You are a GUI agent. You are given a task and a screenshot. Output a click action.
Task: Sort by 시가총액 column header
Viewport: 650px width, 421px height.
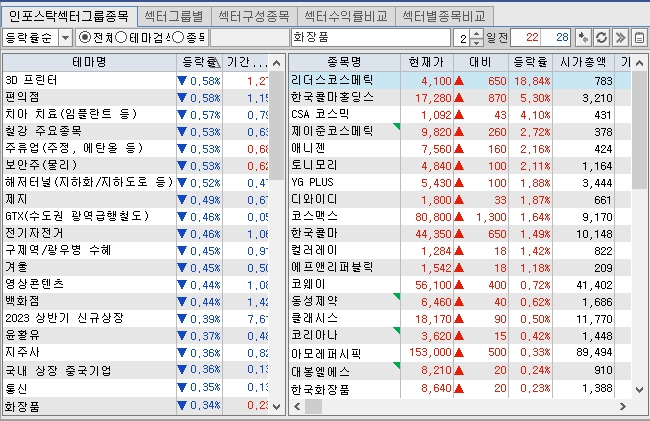tap(583, 63)
